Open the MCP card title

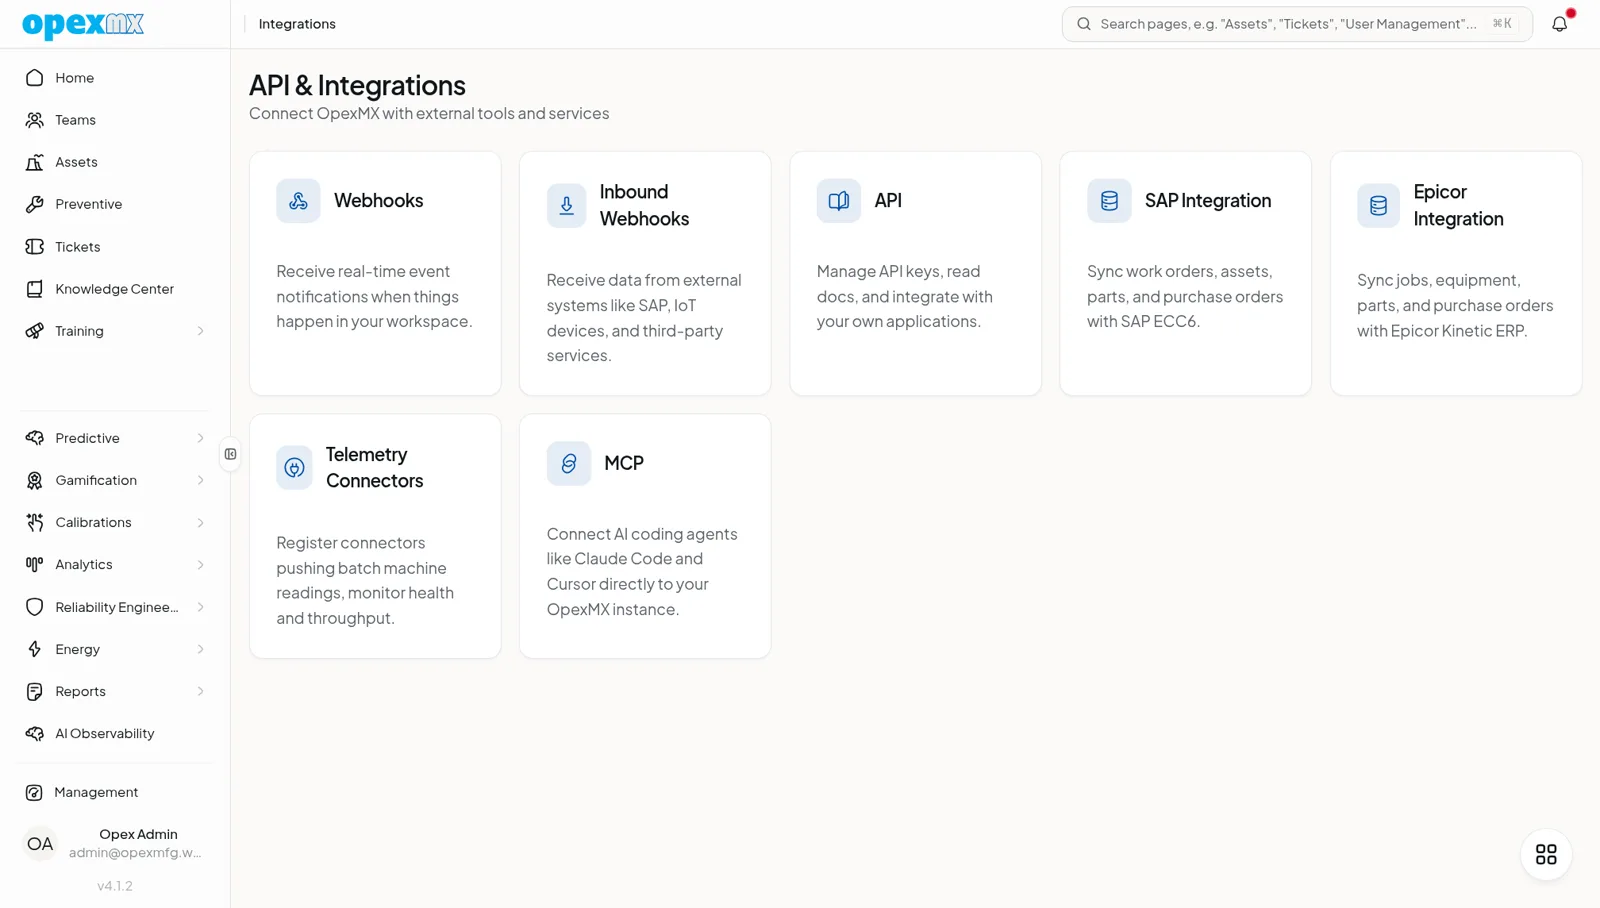pyautogui.click(x=624, y=463)
